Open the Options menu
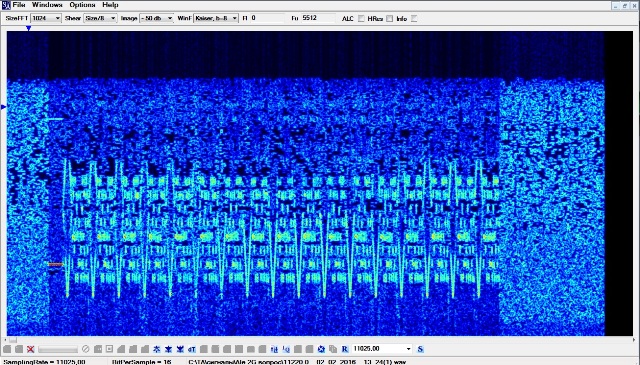This screenshot has width=640, height=365. (82, 5)
